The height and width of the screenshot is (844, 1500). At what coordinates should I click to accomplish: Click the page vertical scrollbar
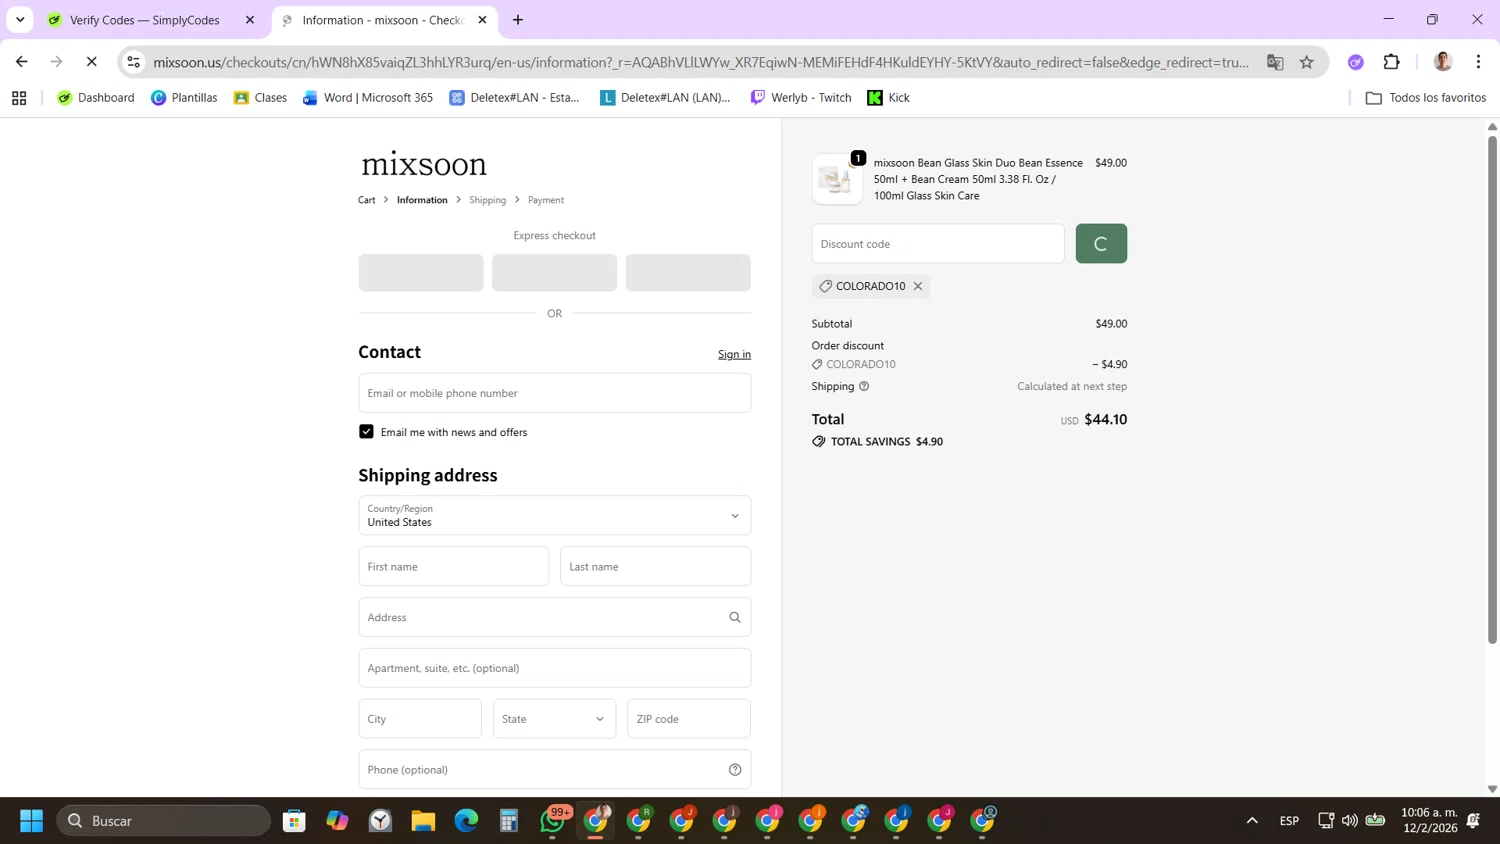click(x=1492, y=390)
